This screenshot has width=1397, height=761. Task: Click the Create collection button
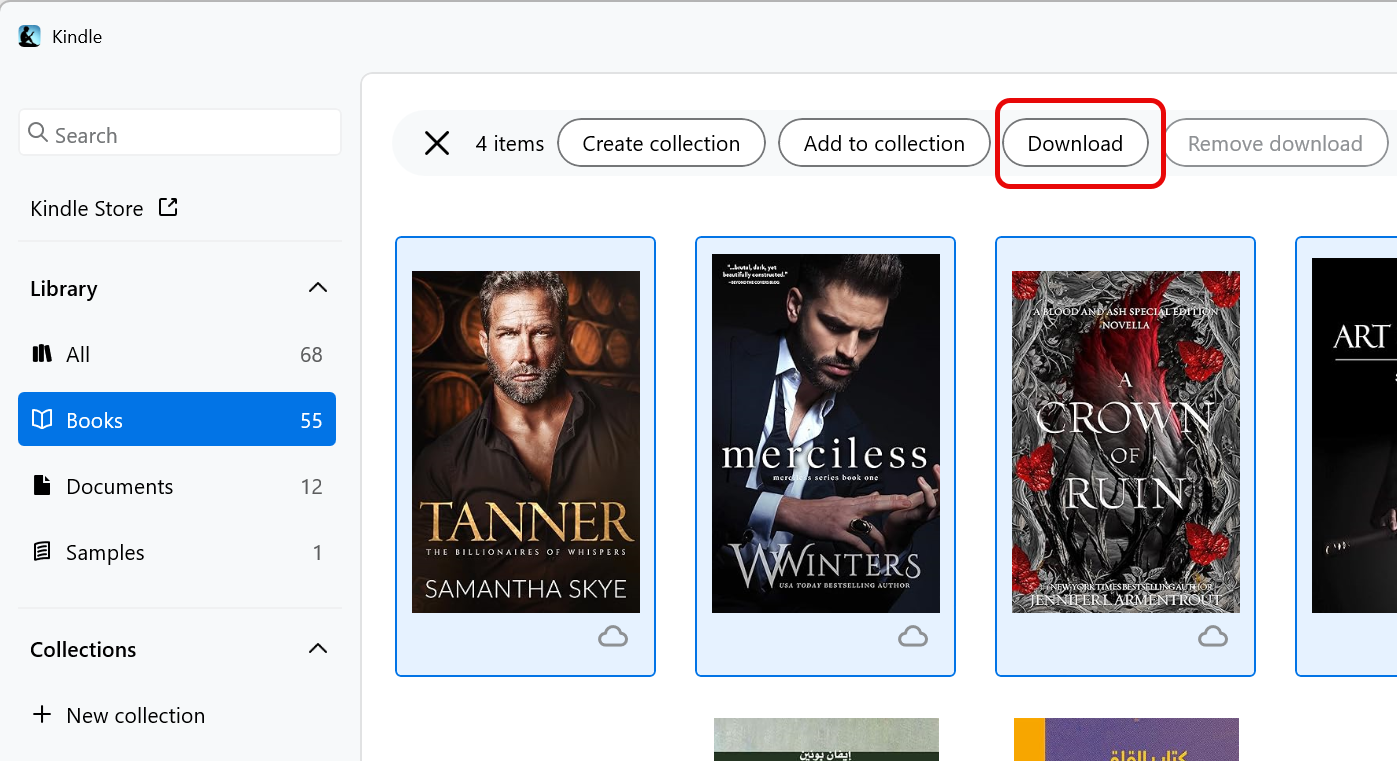(x=661, y=143)
